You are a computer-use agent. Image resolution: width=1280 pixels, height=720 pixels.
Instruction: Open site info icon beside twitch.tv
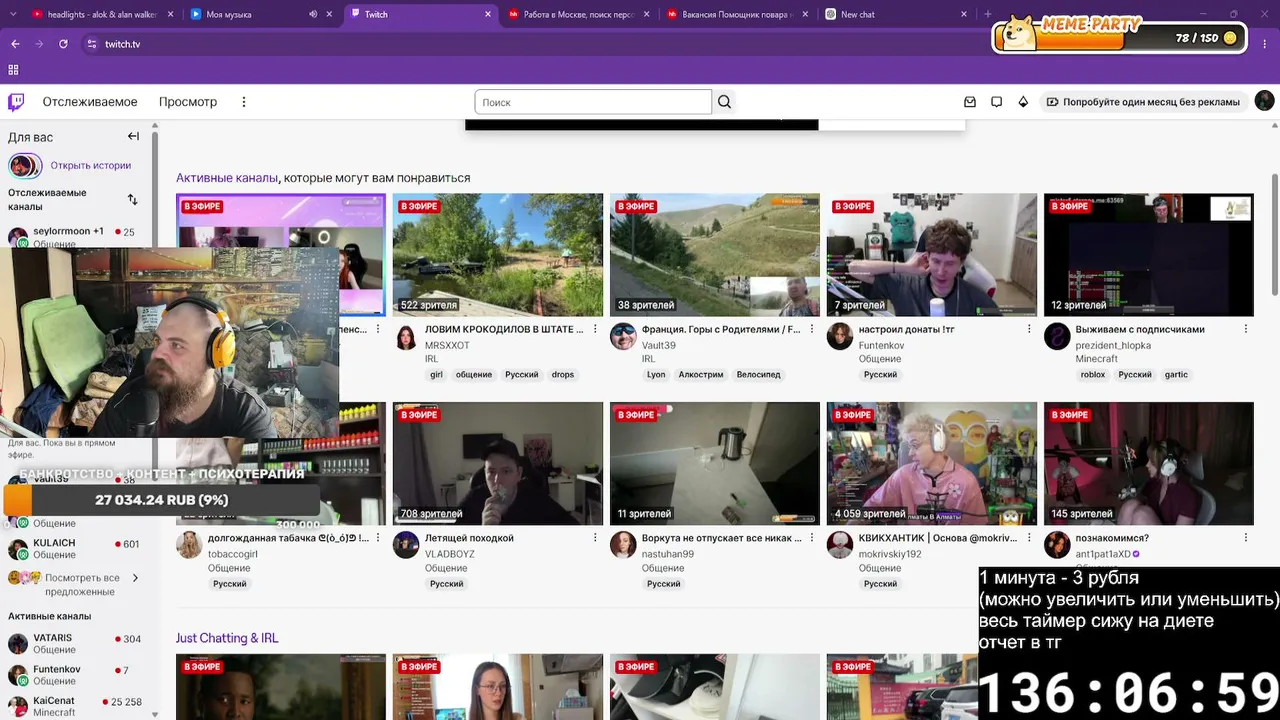pyautogui.click(x=92, y=44)
